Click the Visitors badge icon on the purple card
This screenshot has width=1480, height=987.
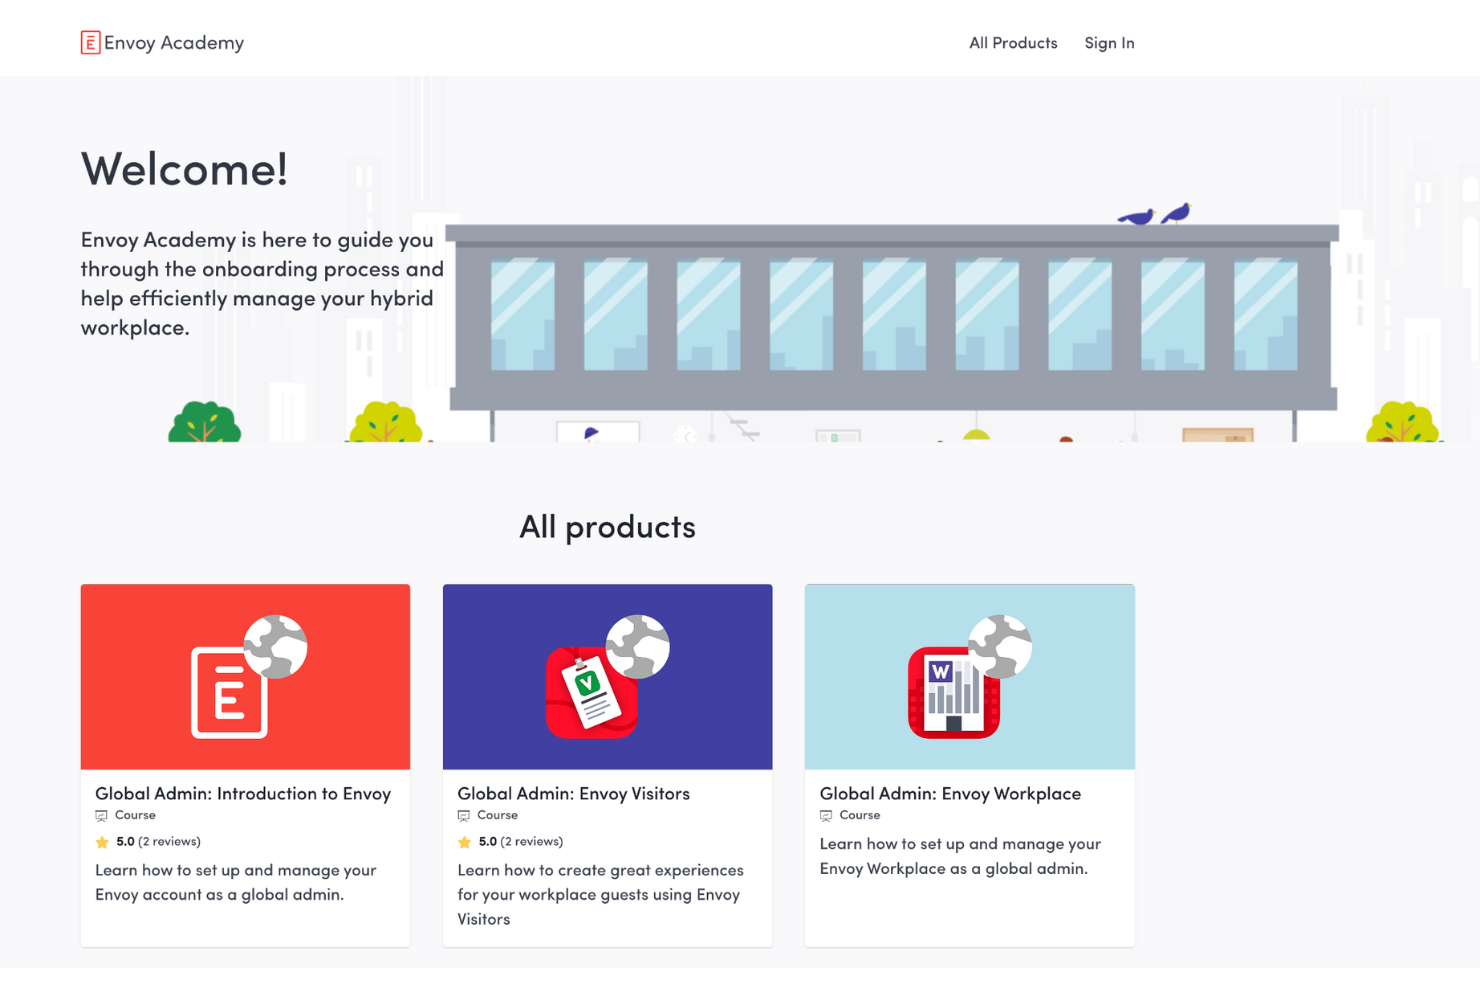pos(591,693)
